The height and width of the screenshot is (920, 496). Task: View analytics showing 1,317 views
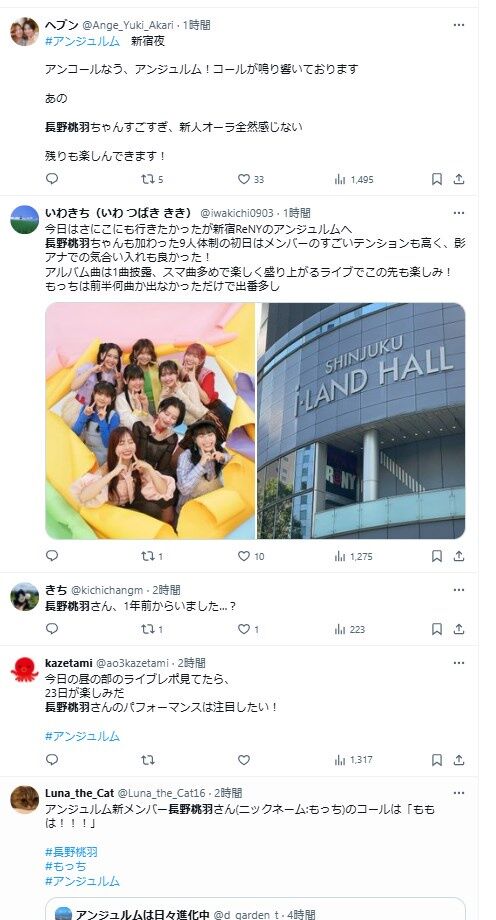[353, 759]
